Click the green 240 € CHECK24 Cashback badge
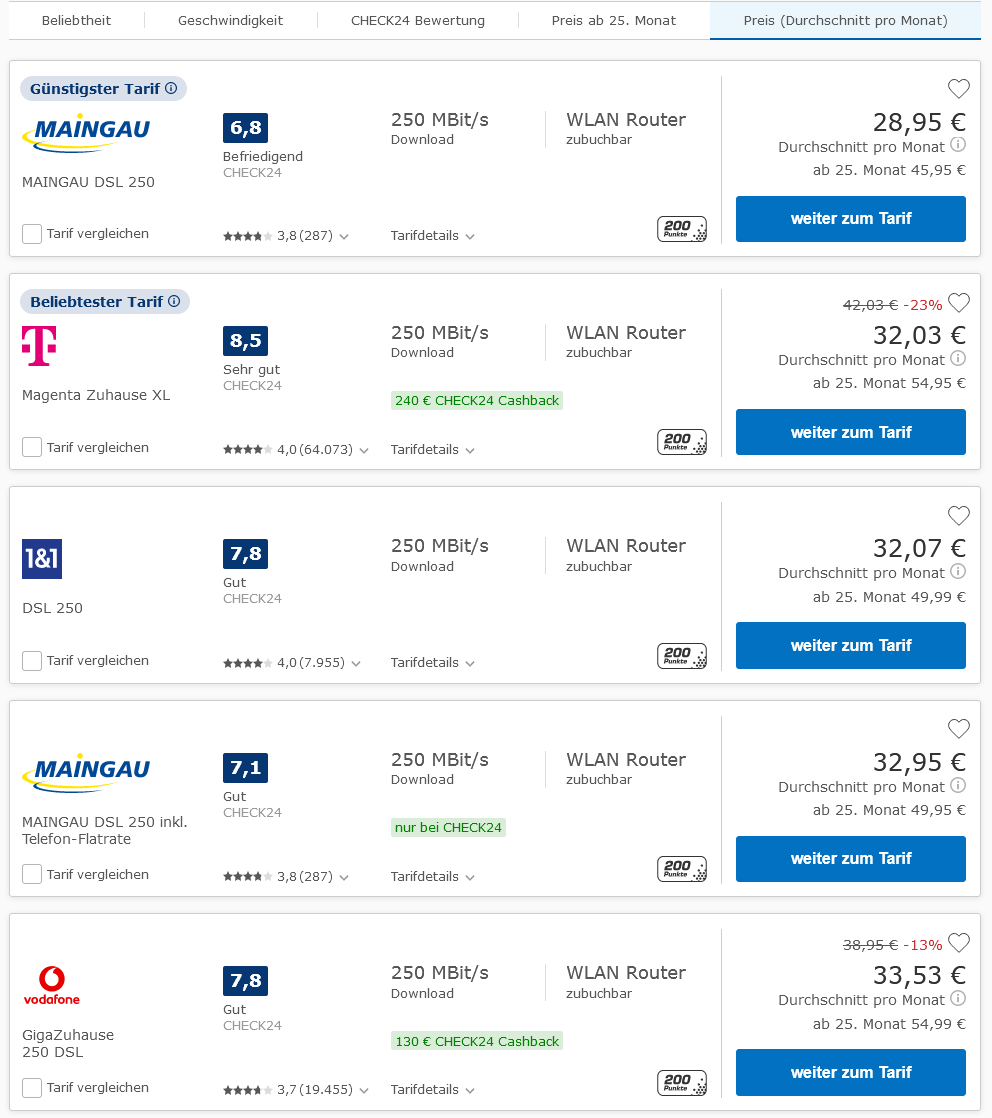Viewport: 992px width, 1118px height. pos(477,400)
